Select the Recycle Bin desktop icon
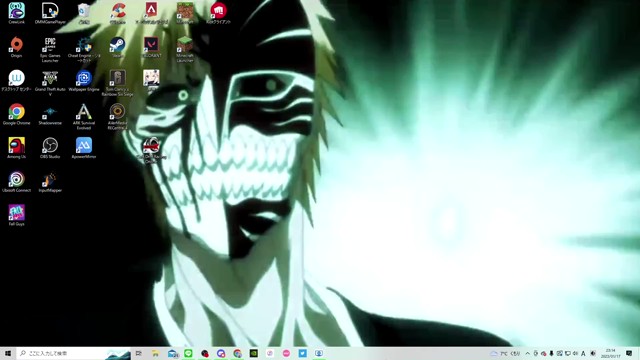This screenshot has width=640, height=360. coord(84,13)
